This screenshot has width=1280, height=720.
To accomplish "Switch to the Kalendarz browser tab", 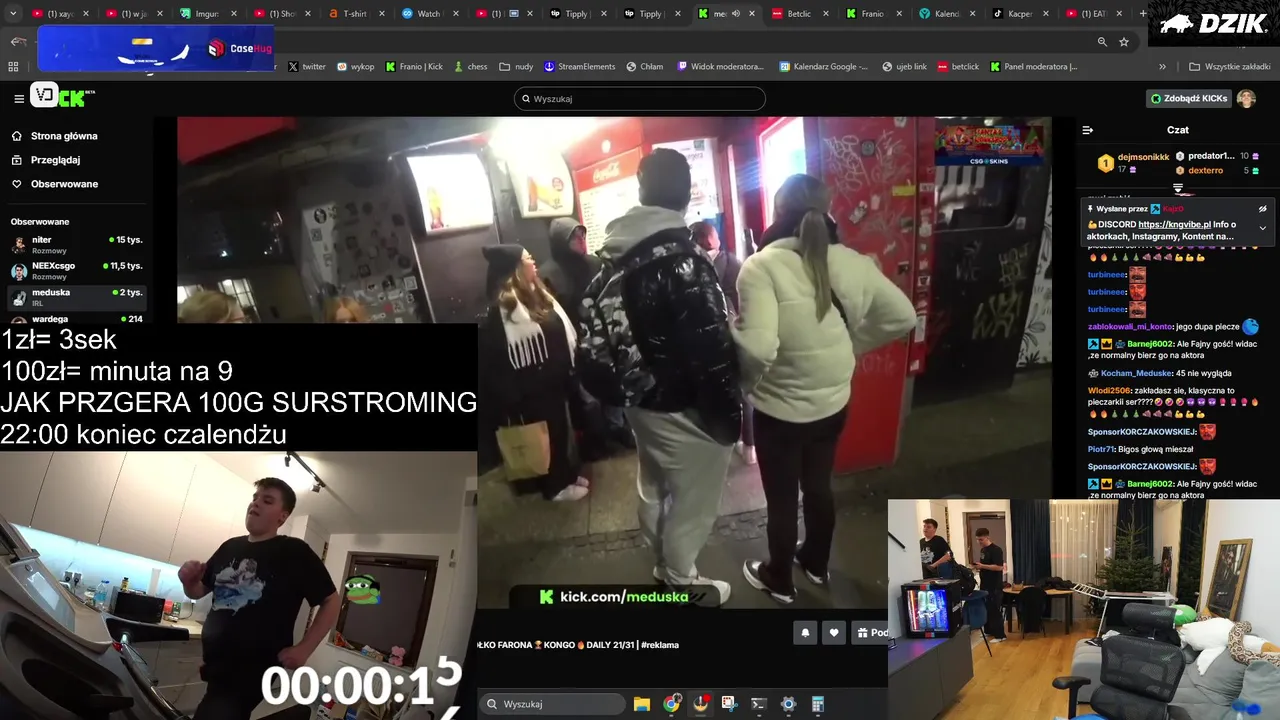I will (x=946, y=14).
